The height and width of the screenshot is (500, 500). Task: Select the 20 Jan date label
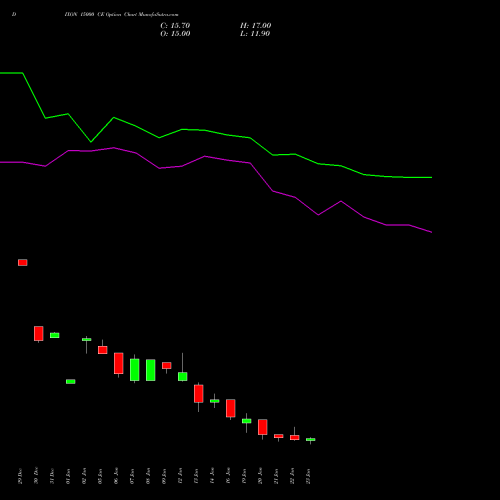pos(260,476)
